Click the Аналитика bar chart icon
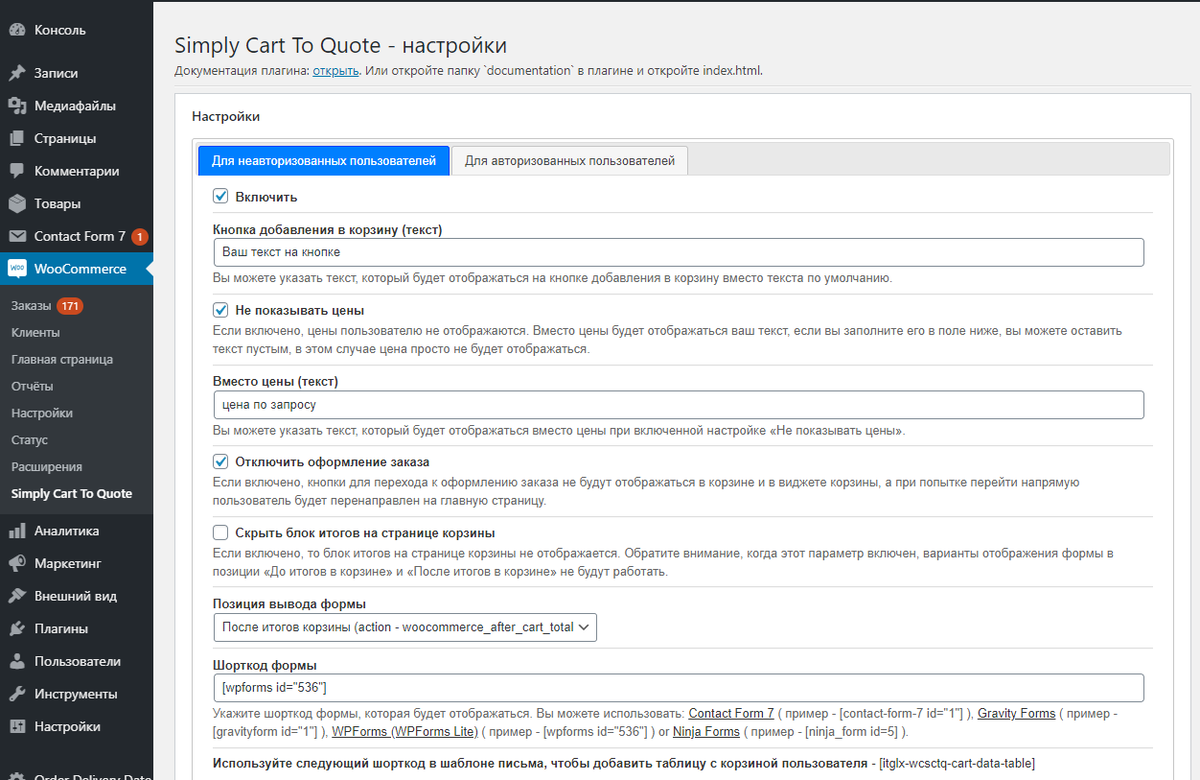This screenshot has width=1200, height=780. tap(17, 531)
